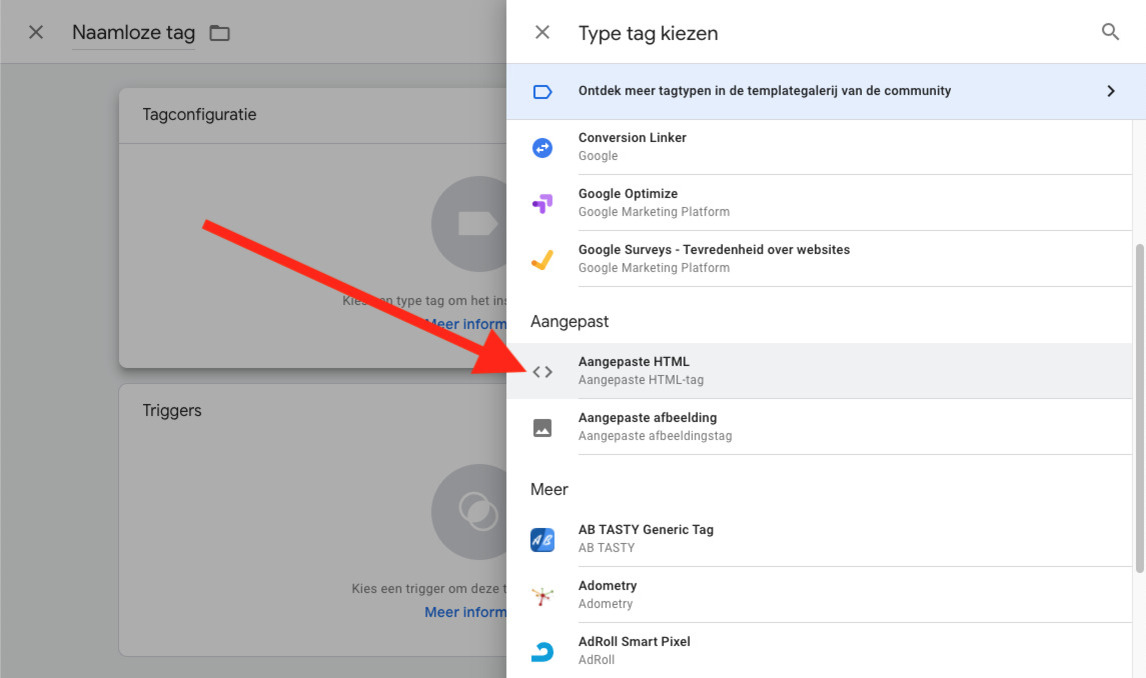1146x678 pixels.
Task: Click the Aangepaste HTML code brackets icon
Action: point(542,372)
